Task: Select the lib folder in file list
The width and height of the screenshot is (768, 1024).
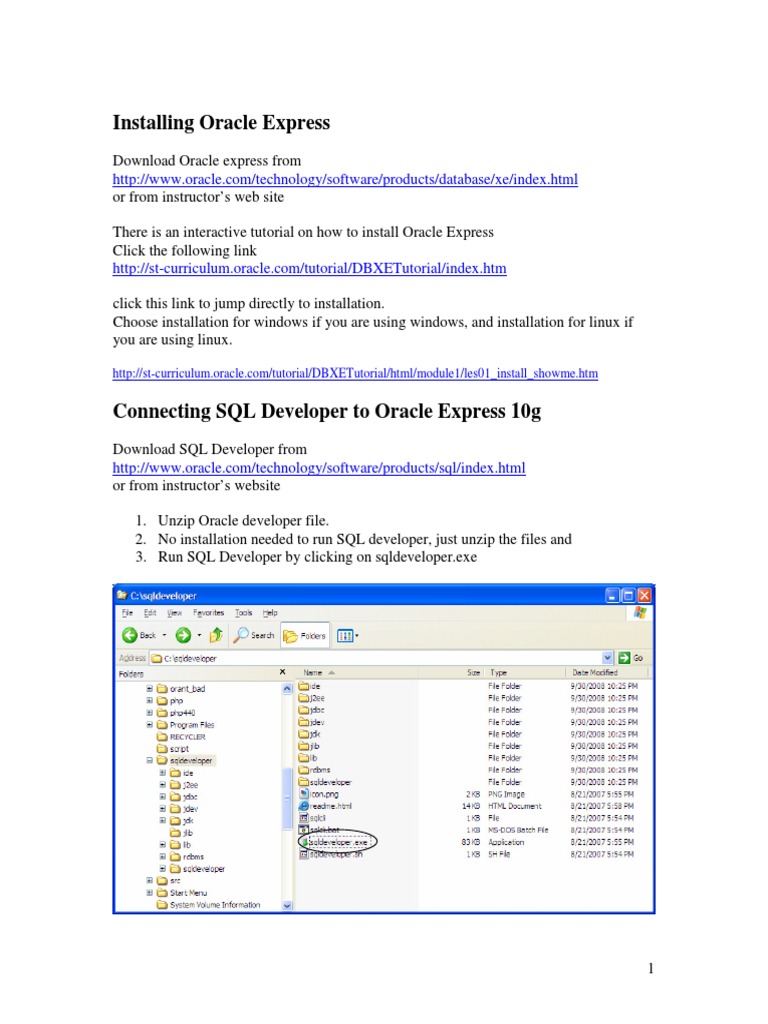Action: pyautogui.click(x=308, y=758)
